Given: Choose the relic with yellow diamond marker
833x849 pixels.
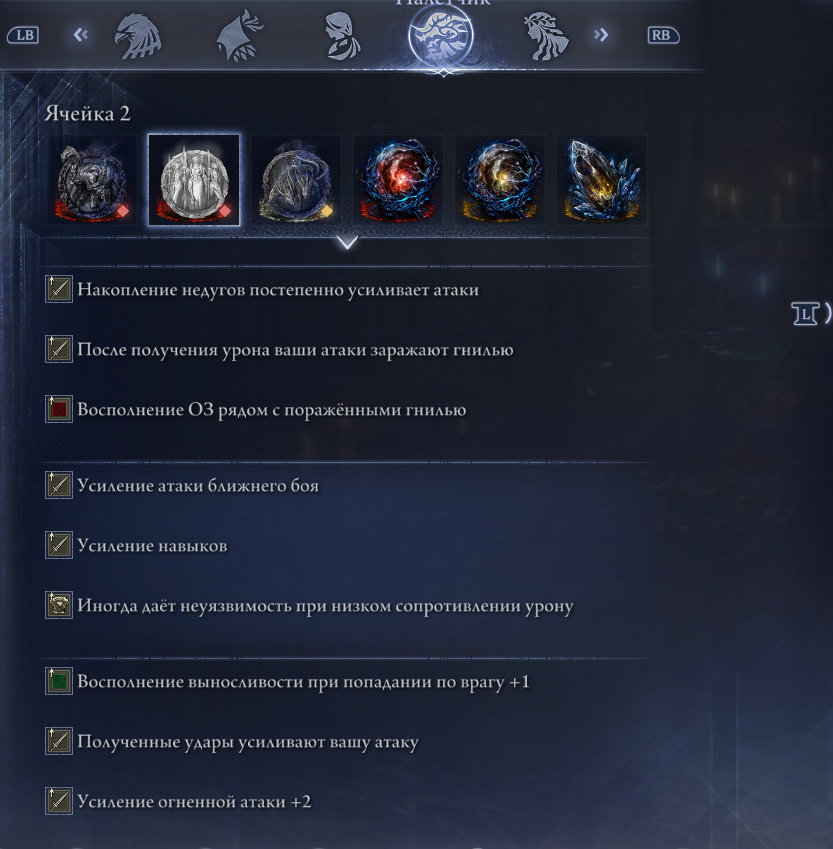Looking at the screenshot, I should click(x=296, y=180).
